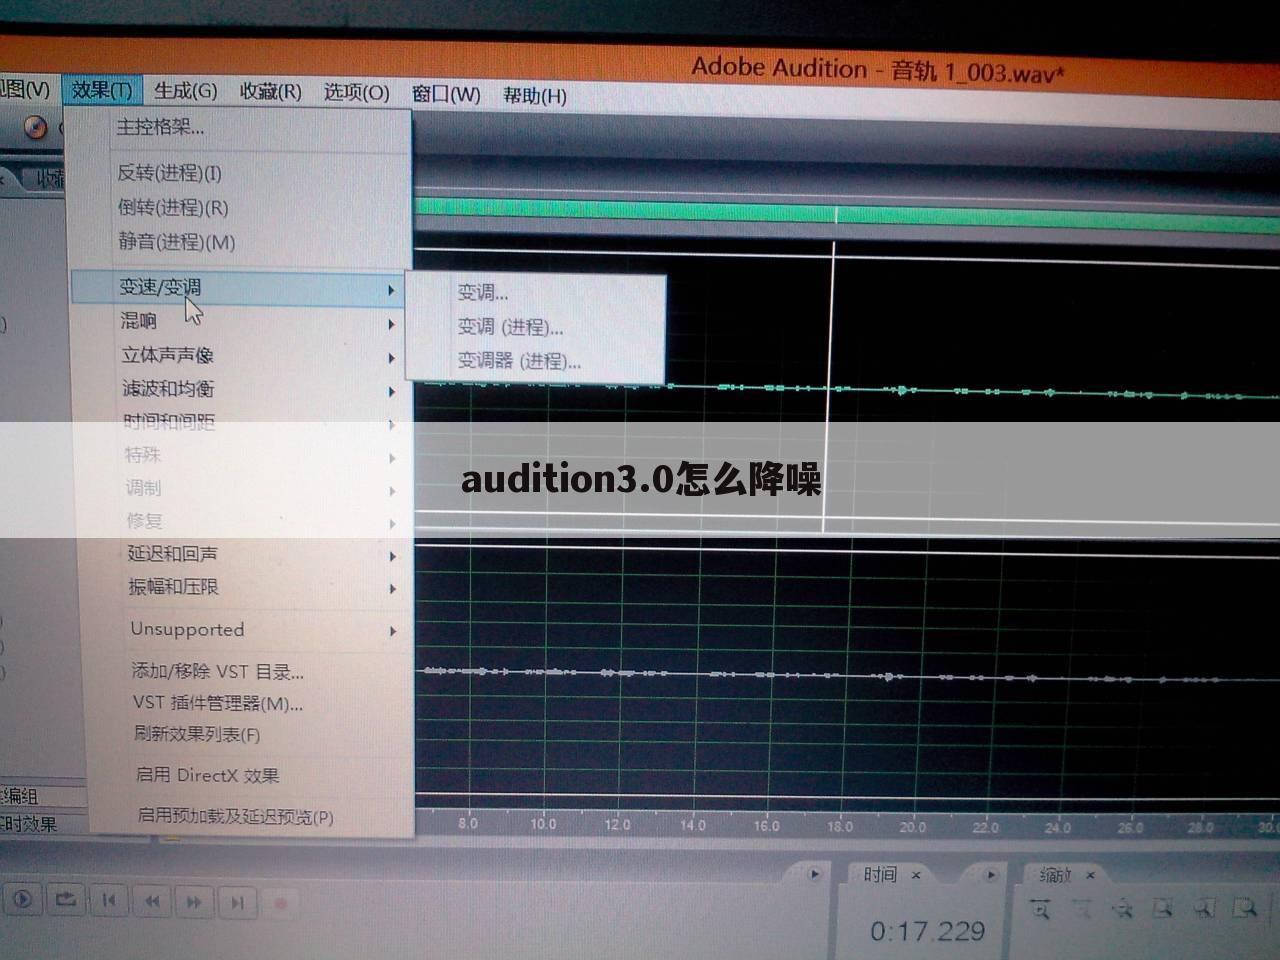The height and width of the screenshot is (960, 1280).
Task: Open the 窗口(W) menu
Action: (x=446, y=95)
